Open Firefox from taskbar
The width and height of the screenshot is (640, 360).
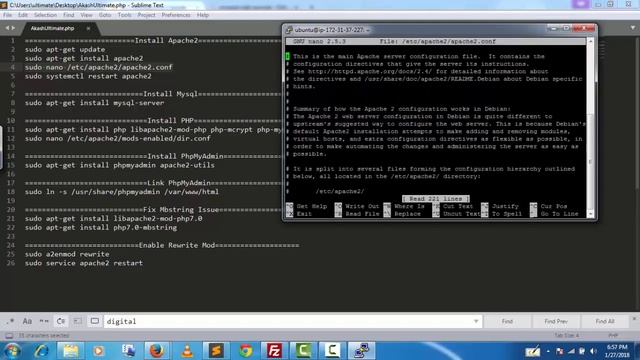(157, 351)
